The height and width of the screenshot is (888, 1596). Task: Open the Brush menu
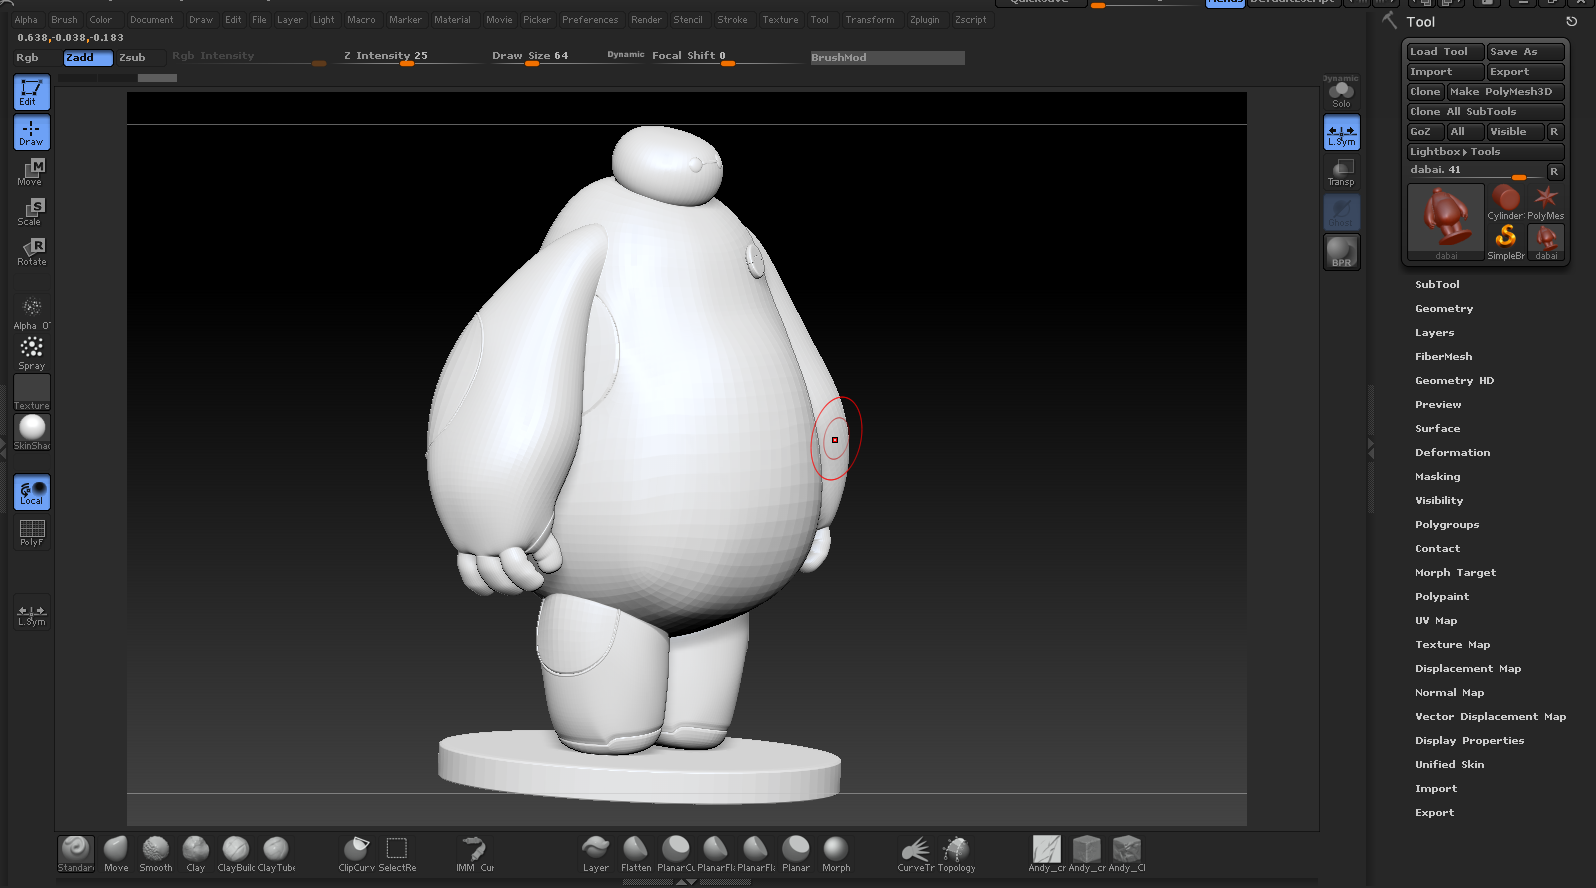click(x=64, y=20)
